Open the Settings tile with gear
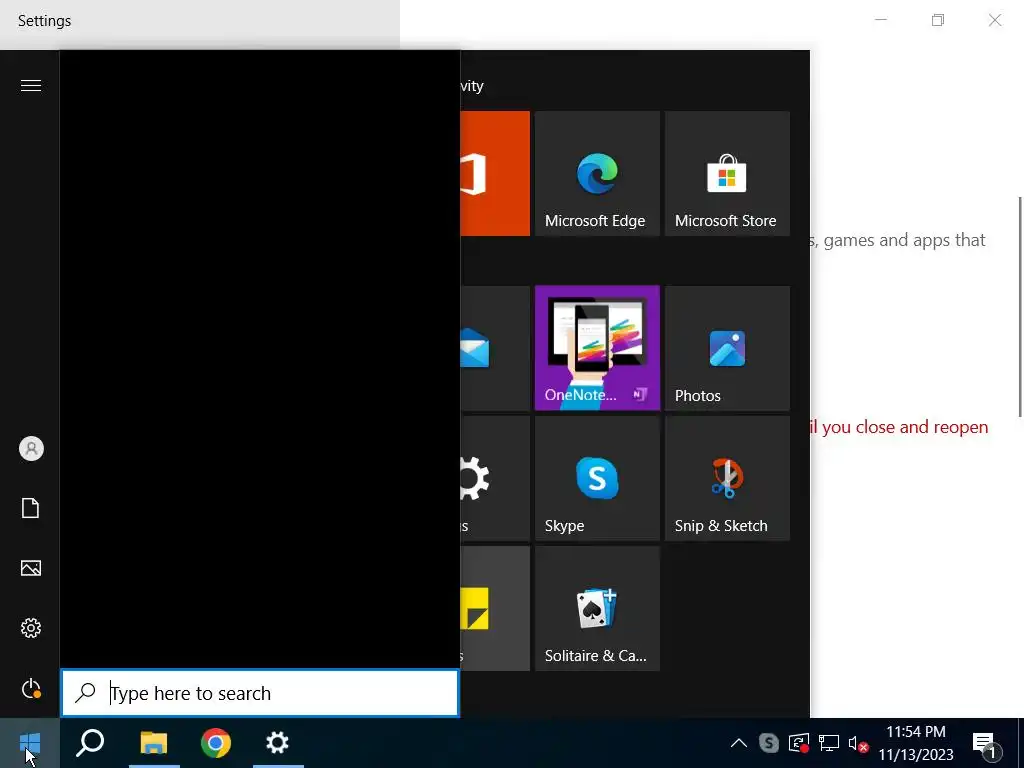The height and width of the screenshot is (768, 1024). coord(495,478)
